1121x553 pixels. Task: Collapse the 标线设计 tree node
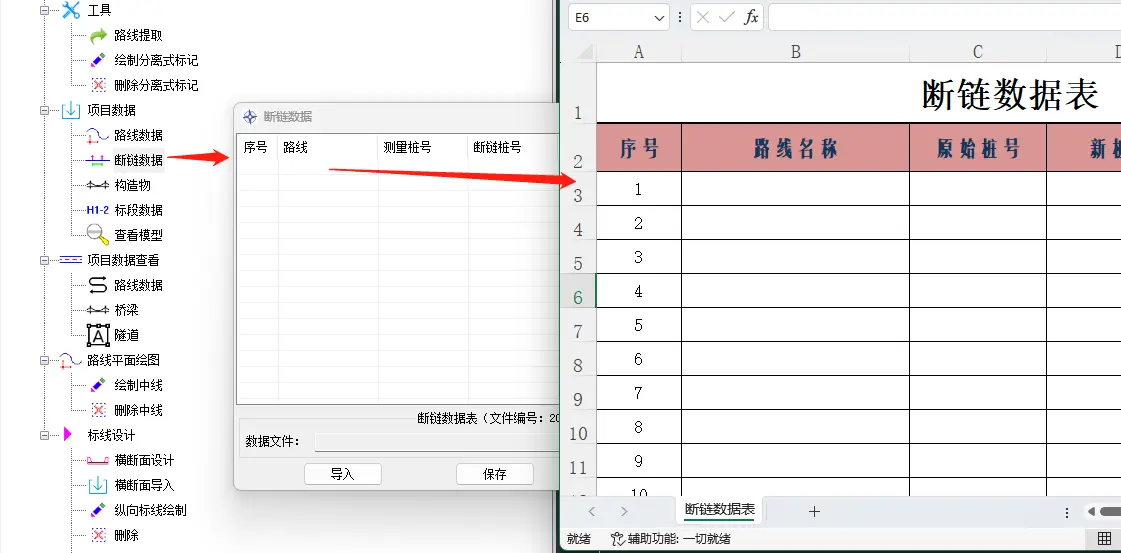44,435
